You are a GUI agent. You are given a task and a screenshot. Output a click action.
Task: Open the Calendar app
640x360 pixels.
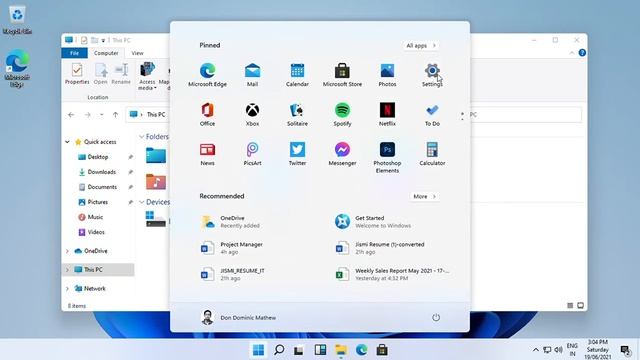click(x=297, y=75)
